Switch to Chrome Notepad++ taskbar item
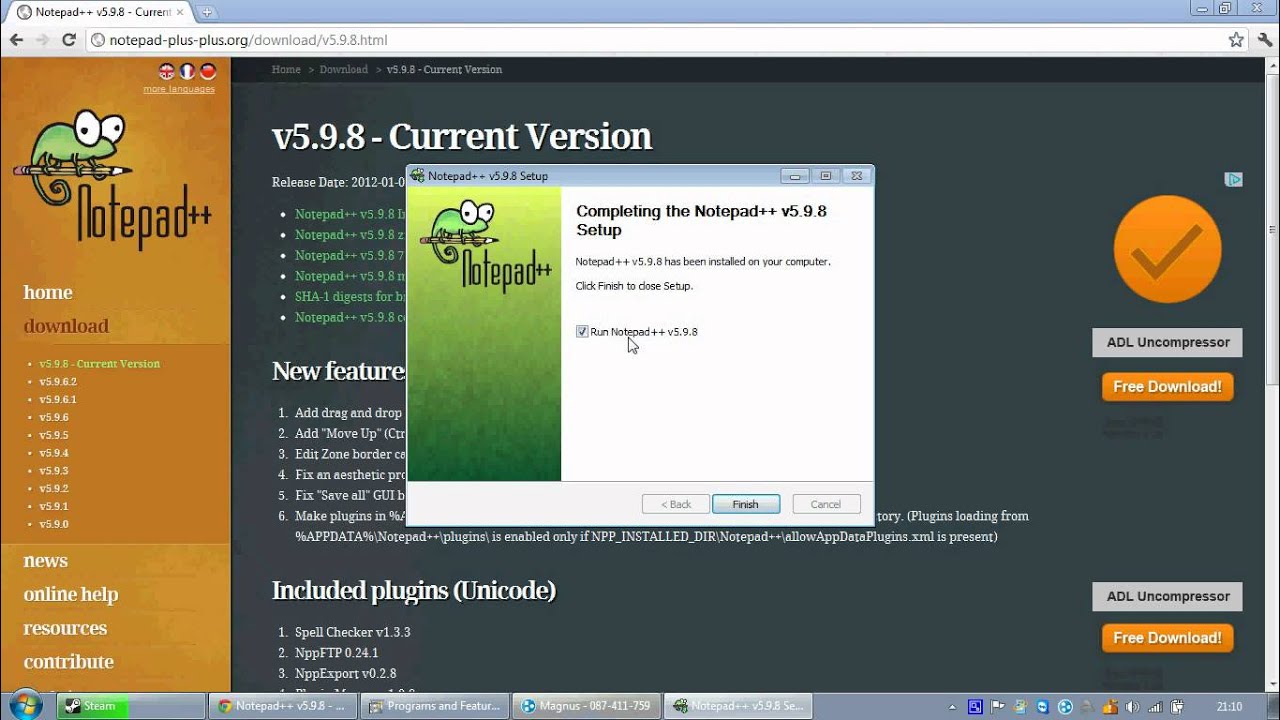Image resolution: width=1280 pixels, height=720 pixels. coord(284,706)
